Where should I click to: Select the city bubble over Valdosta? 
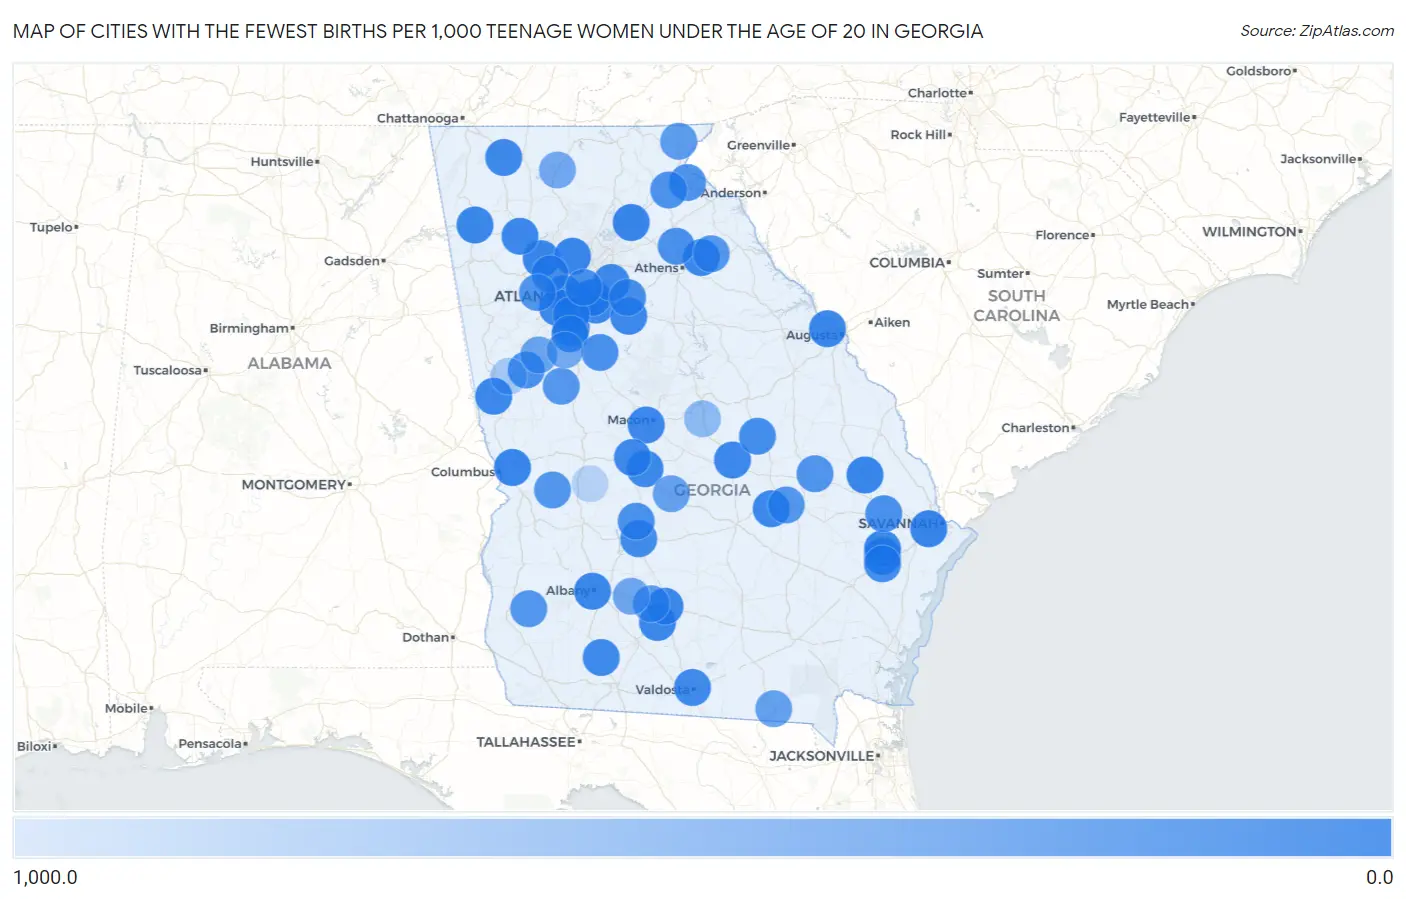coord(692,687)
